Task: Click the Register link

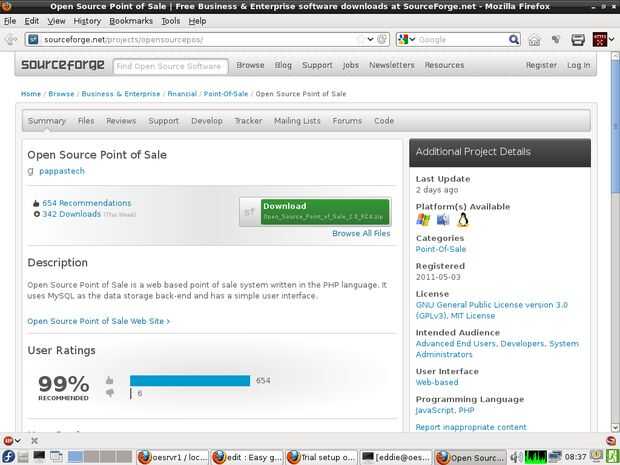Action: (x=541, y=65)
